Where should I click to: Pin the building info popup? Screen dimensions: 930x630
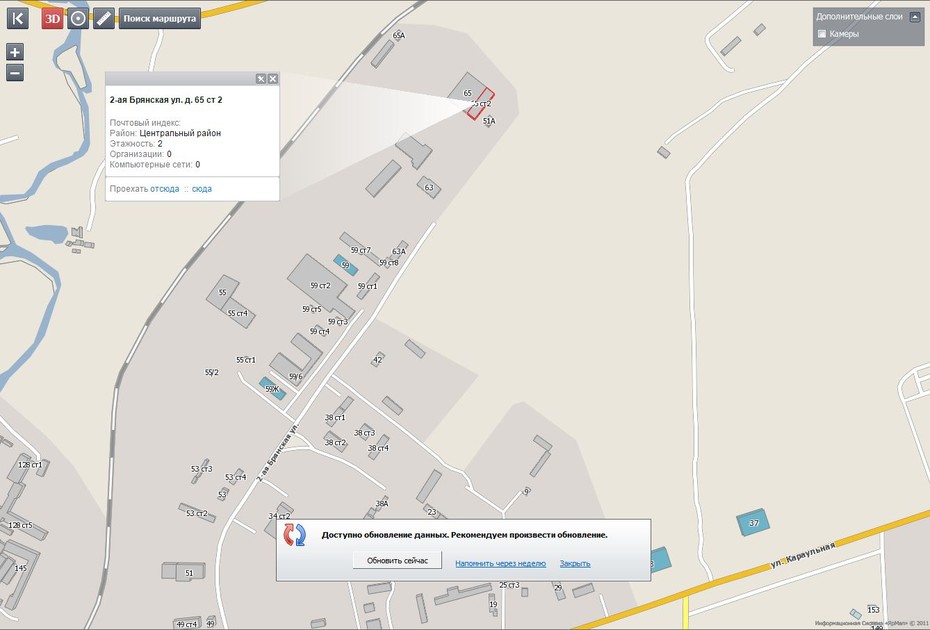click(x=260, y=79)
